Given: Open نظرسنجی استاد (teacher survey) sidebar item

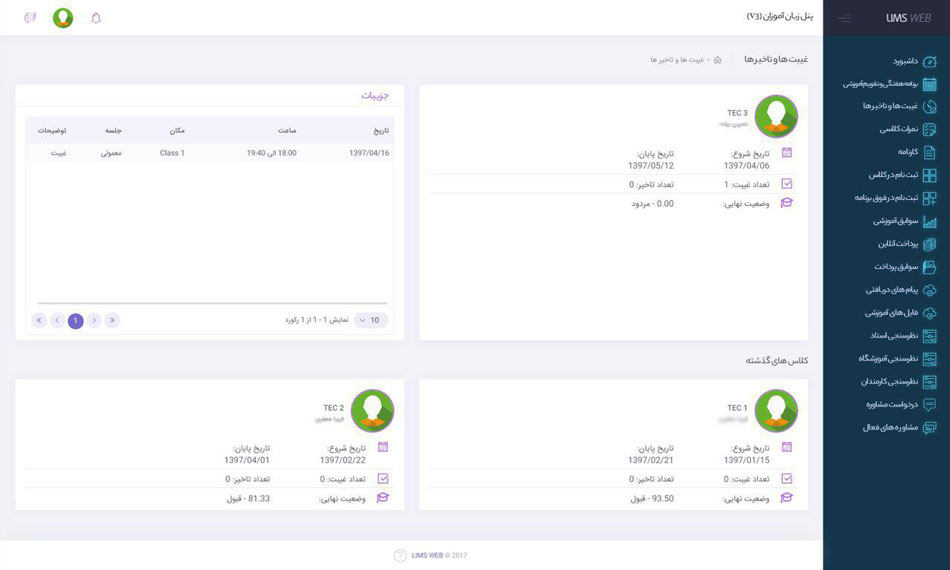Looking at the screenshot, I should [x=903, y=336].
